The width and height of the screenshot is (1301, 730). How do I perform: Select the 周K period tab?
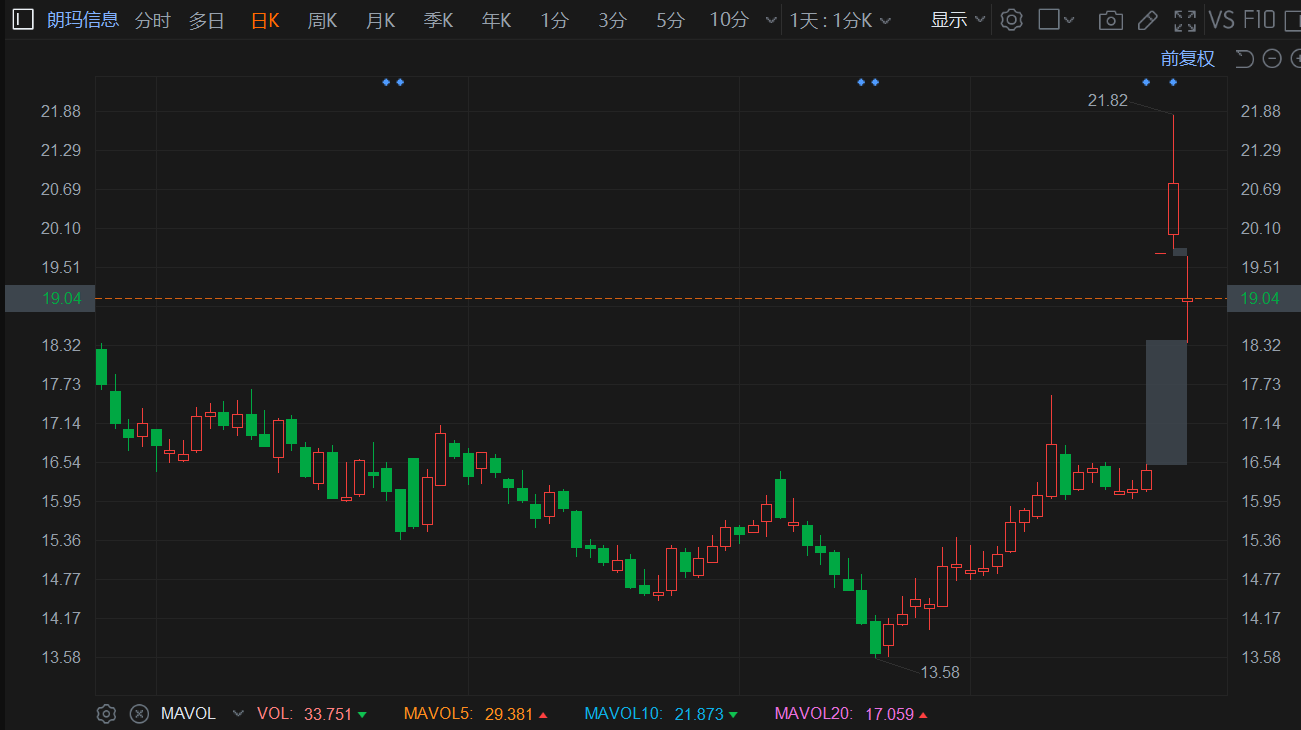[323, 20]
